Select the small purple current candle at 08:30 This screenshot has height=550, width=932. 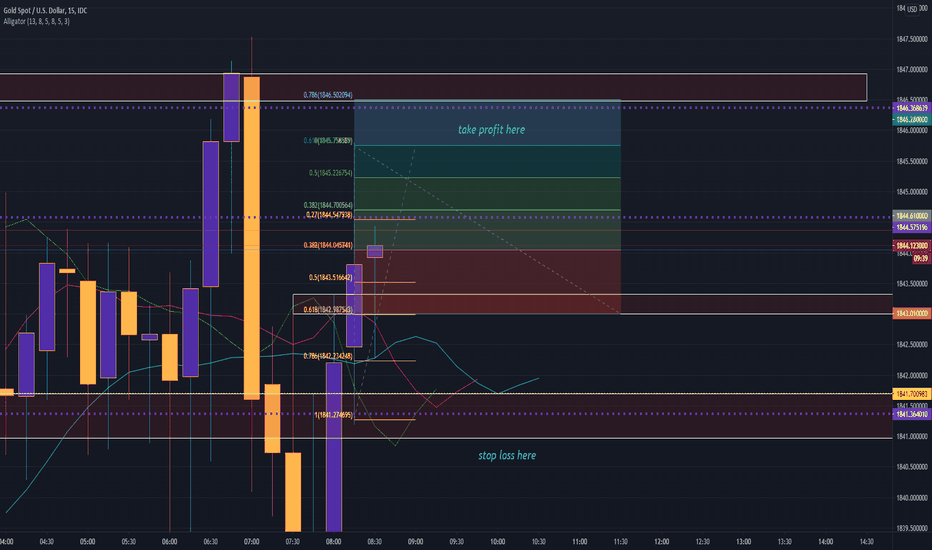coord(374,251)
